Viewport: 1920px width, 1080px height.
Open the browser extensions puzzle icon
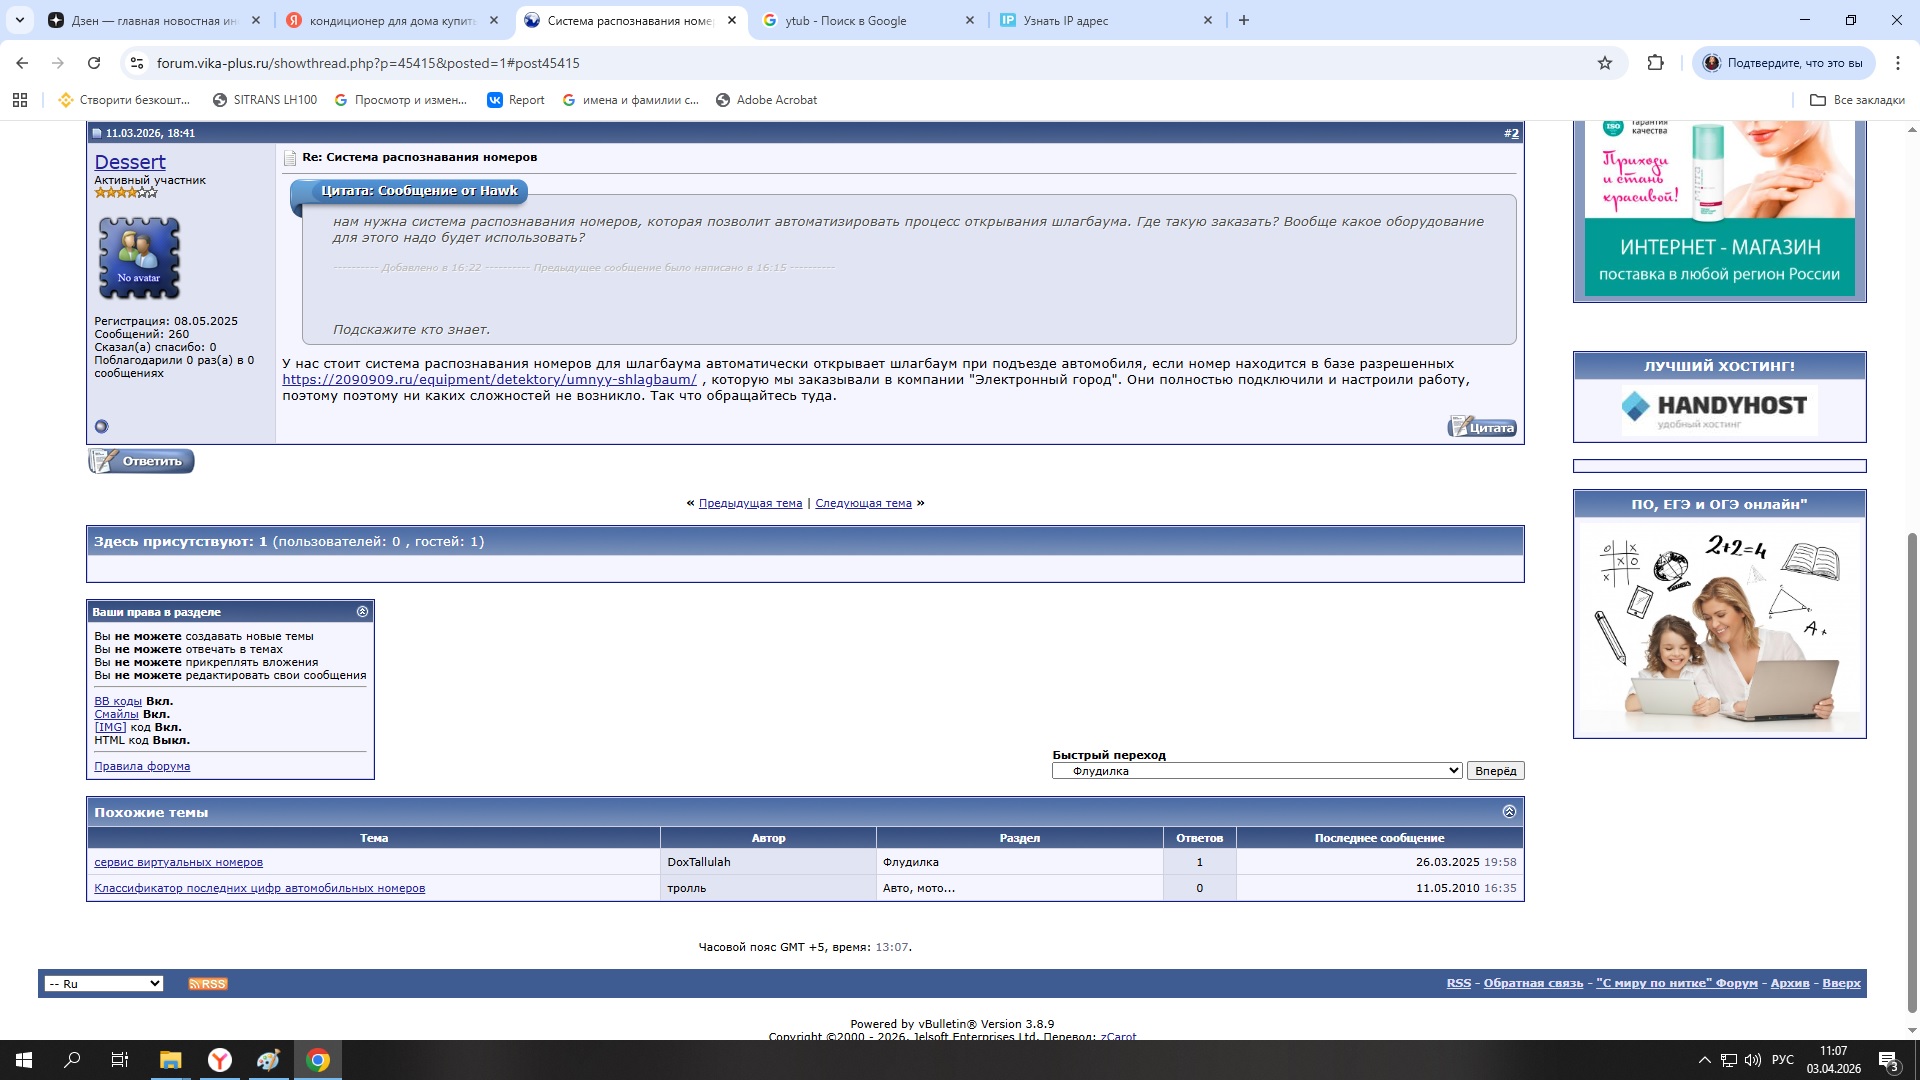1655,63
